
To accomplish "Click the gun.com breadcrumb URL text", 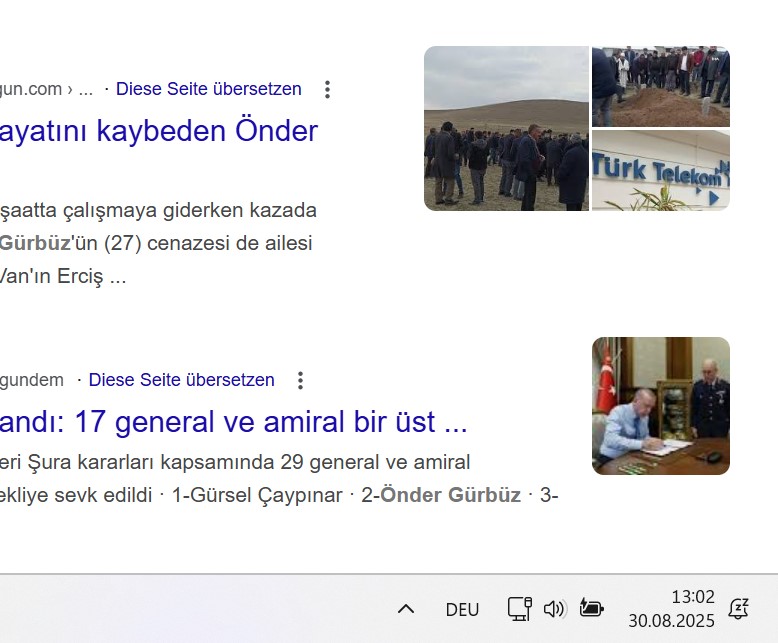I will pyautogui.click(x=46, y=89).
